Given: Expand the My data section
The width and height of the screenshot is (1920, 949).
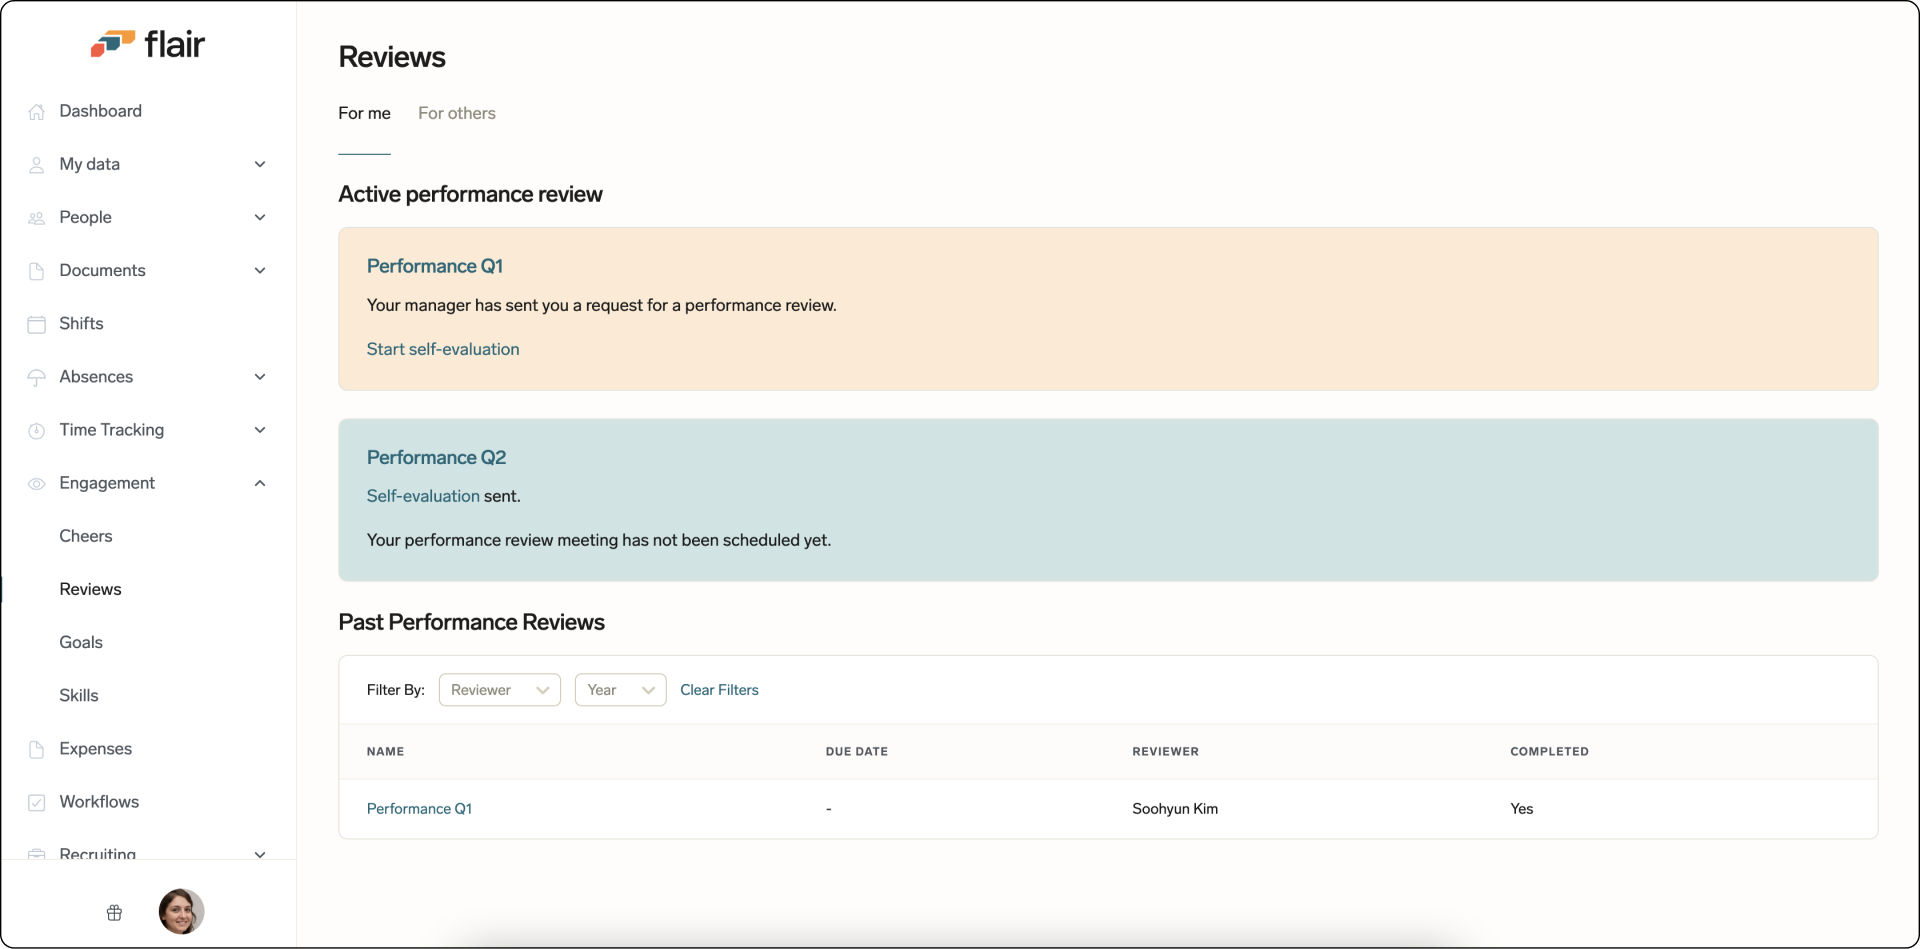Looking at the screenshot, I should point(260,164).
